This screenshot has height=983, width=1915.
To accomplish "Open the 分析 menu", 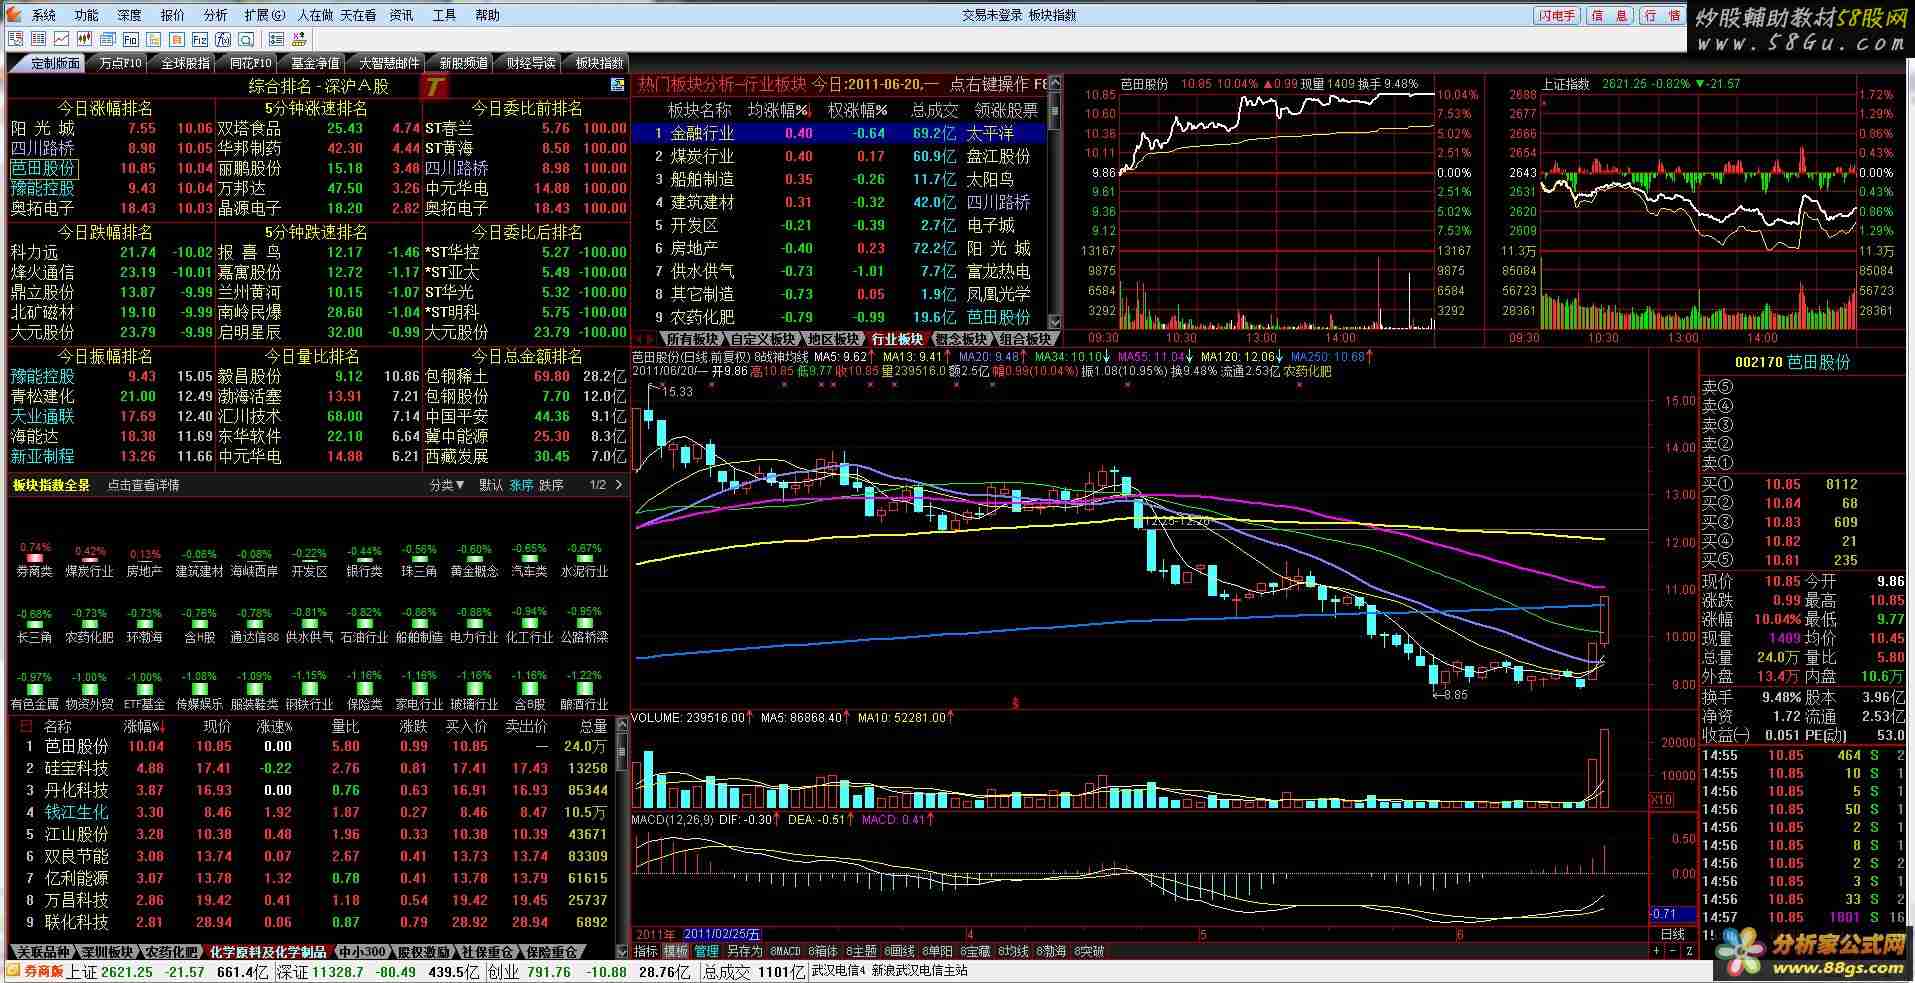I will coord(215,15).
